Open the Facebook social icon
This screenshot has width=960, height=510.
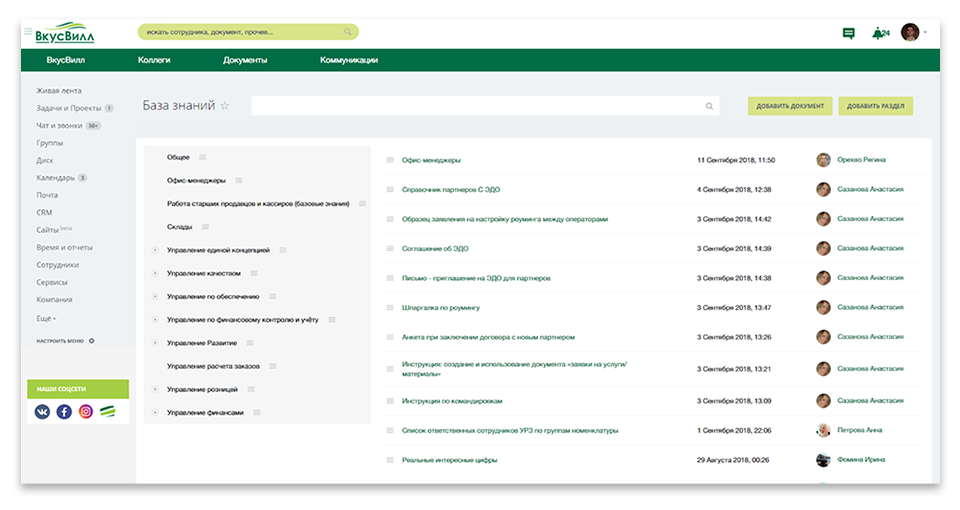64,411
